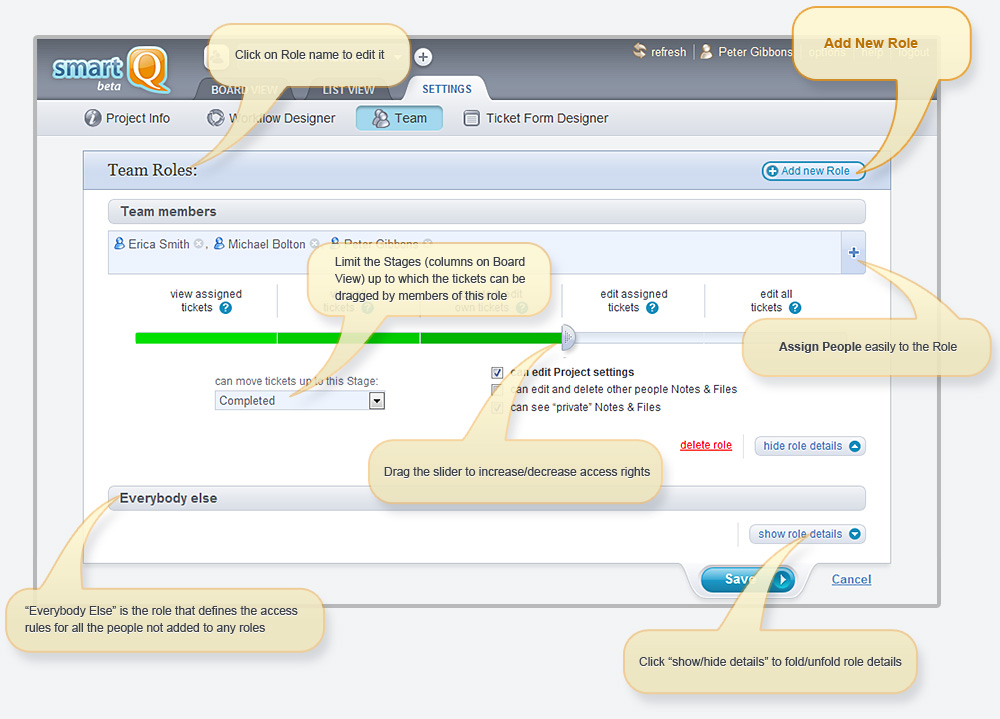Click the smartQ beta logo

click(x=110, y=70)
